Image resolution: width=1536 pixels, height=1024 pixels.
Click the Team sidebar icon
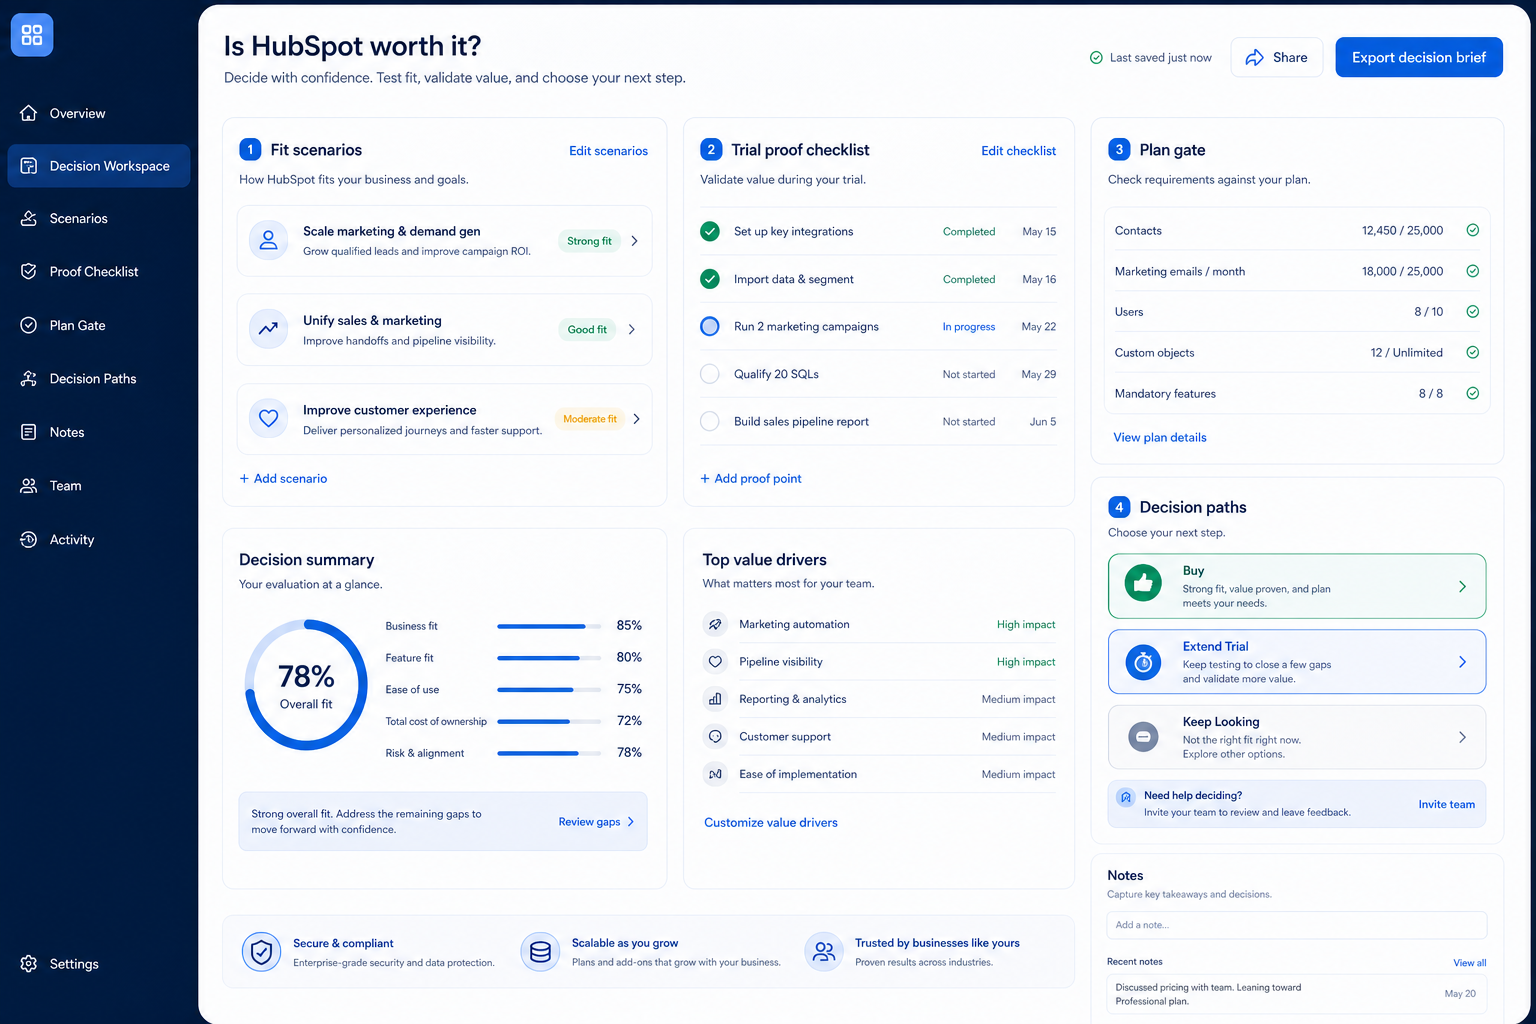29,485
